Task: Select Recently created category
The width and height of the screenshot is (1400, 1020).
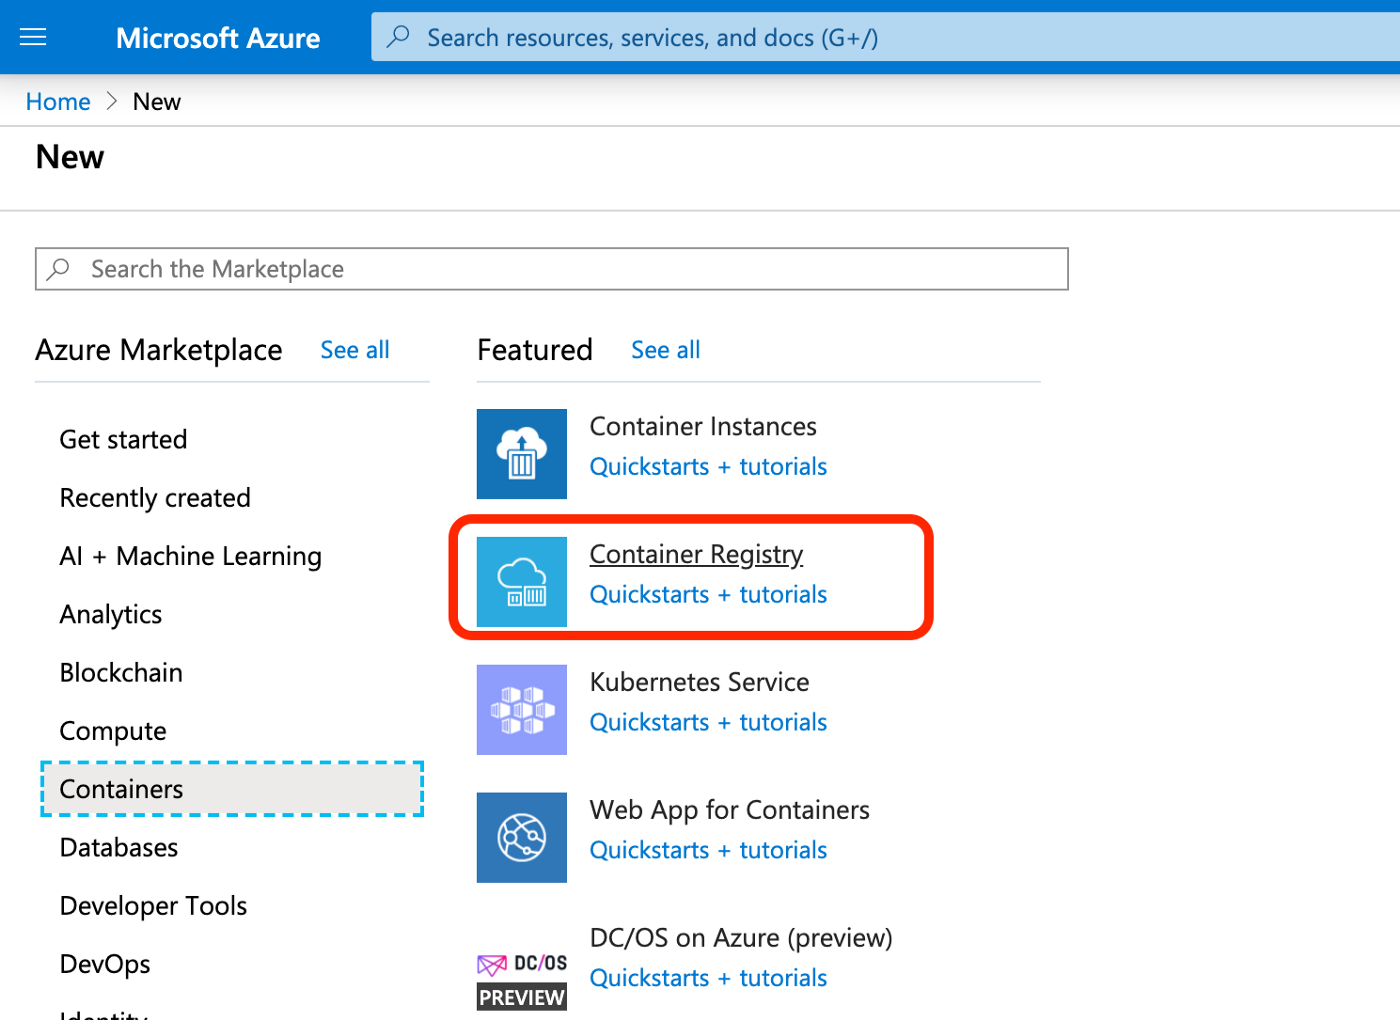Action: tap(155, 498)
